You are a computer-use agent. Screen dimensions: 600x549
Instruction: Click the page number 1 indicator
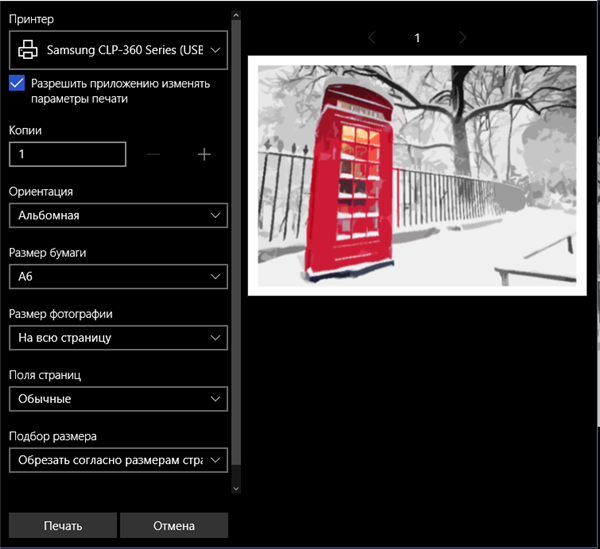[x=417, y=38]
